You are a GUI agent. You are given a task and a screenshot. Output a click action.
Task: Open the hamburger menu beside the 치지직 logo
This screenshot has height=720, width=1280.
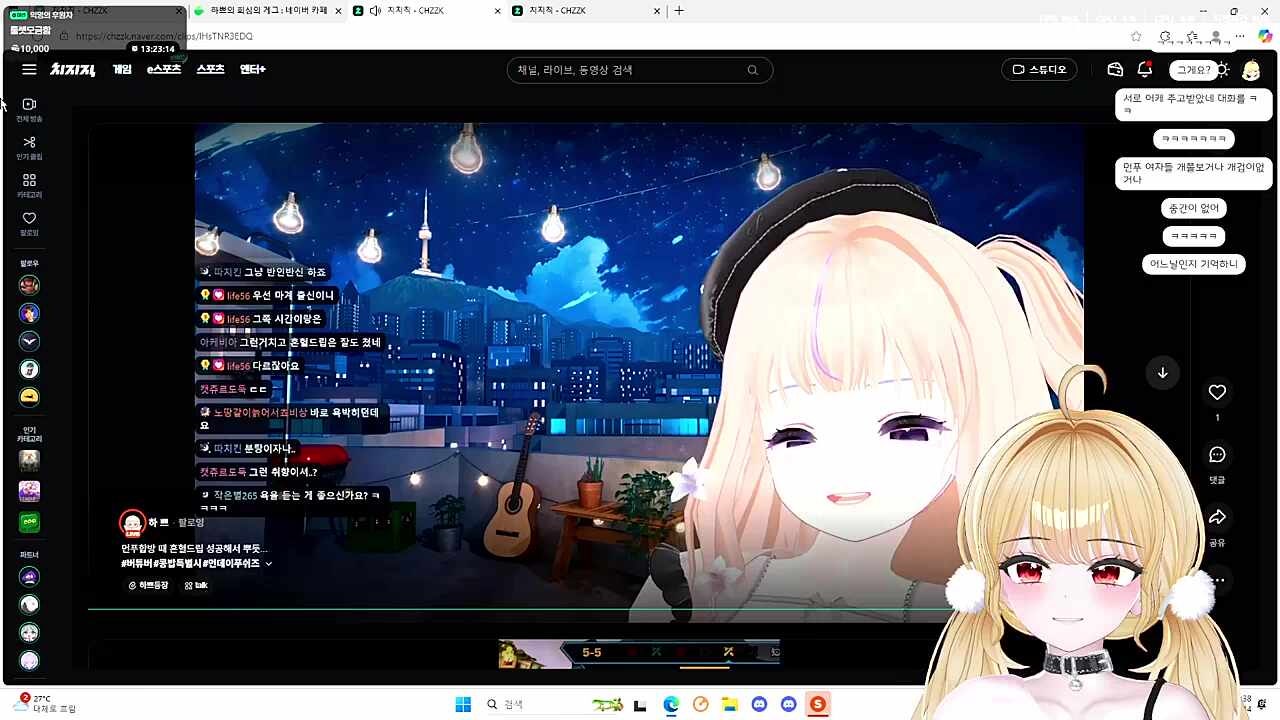[x=29, y=70]
